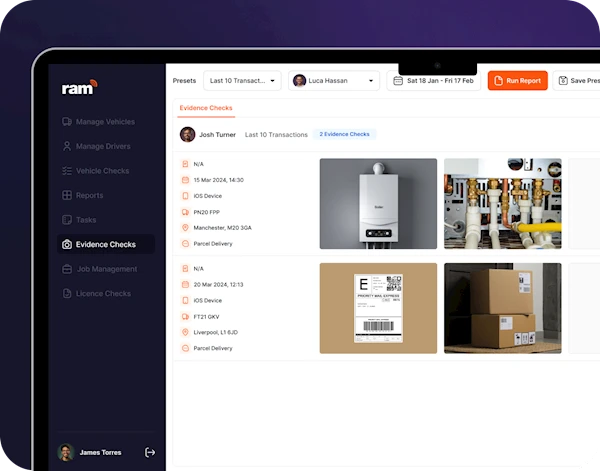This screenshot has height=471, width=600.
Task: Click the Tasks sidebar icon
Action: tap(67, 220)
